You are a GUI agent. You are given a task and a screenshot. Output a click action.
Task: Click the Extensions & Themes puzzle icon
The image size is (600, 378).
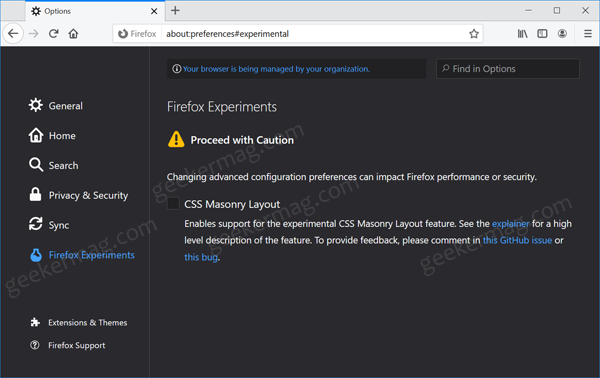tap(35, 322)
